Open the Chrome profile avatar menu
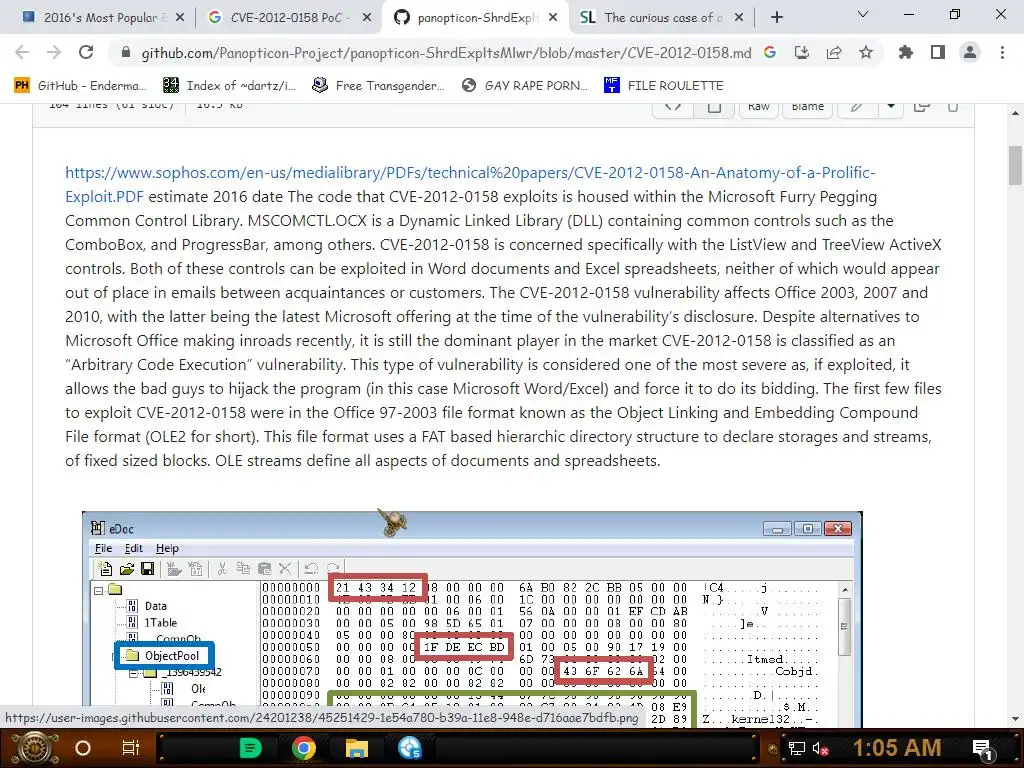 pyautogui.click(x=970, y=52)
